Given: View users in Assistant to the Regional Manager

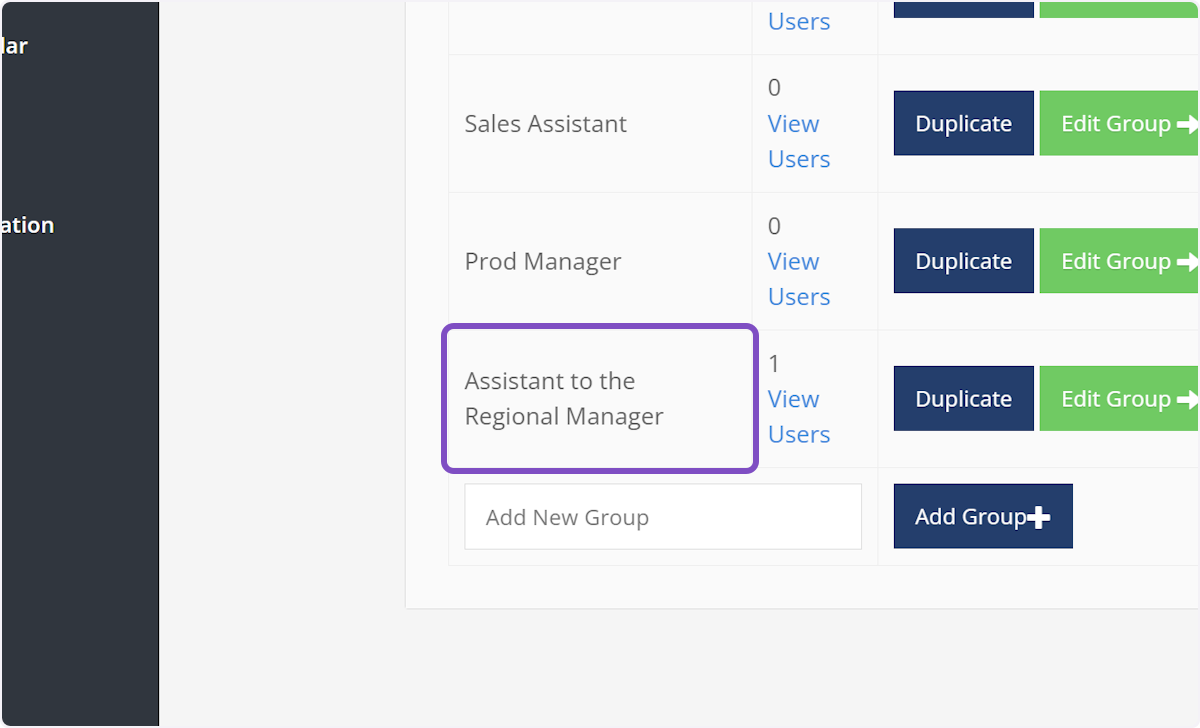Looking at the screenshot, I should [x=798, y=416].
